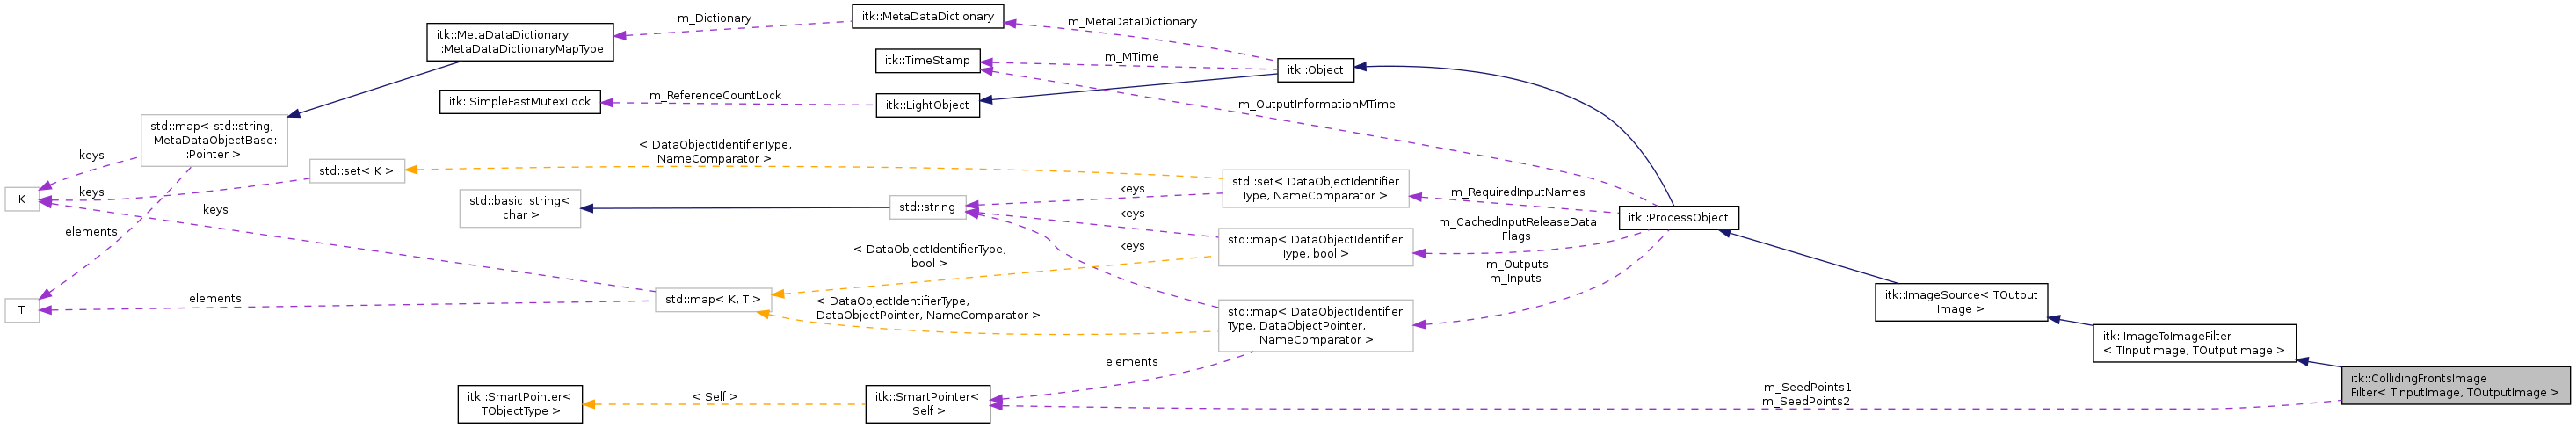
Task: Open the itk::Object class node
Action: tap(1315, 70)
